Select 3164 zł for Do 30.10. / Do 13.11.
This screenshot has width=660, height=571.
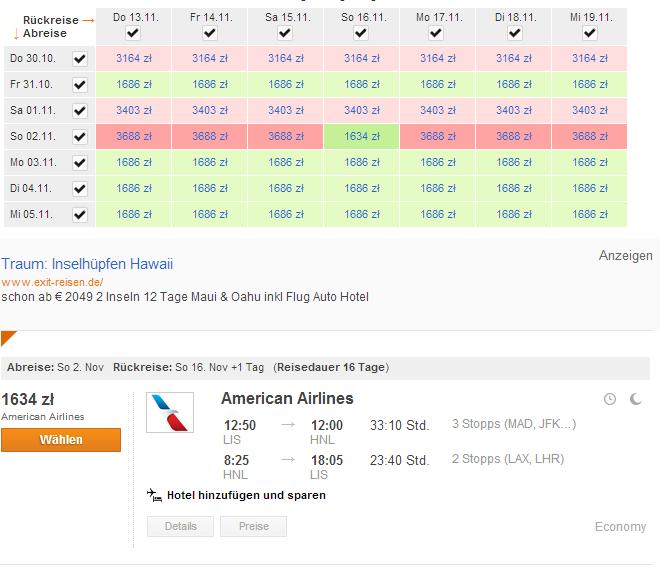[x=133, y=58]
